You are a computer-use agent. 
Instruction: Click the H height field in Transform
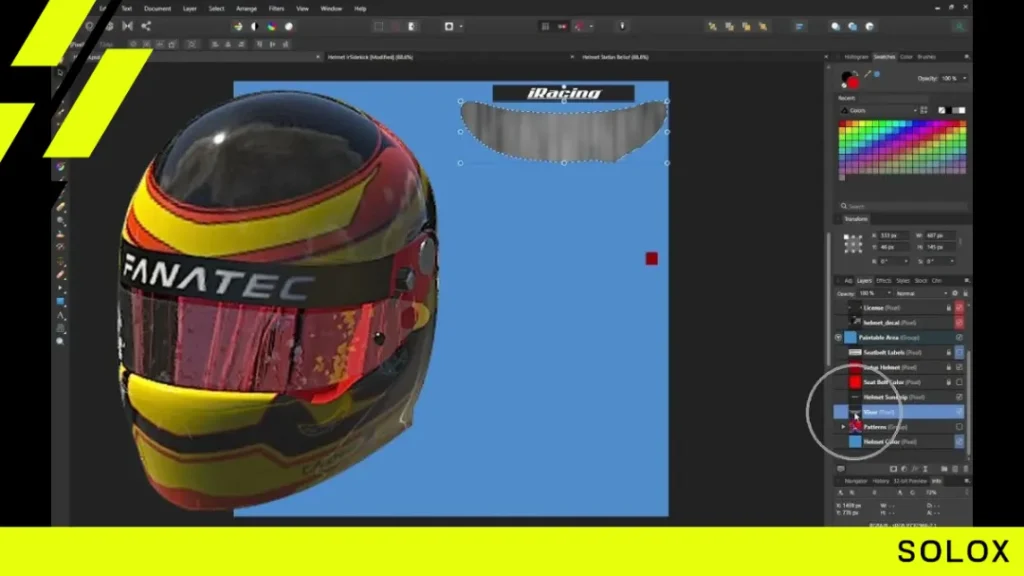pos(939,247)
